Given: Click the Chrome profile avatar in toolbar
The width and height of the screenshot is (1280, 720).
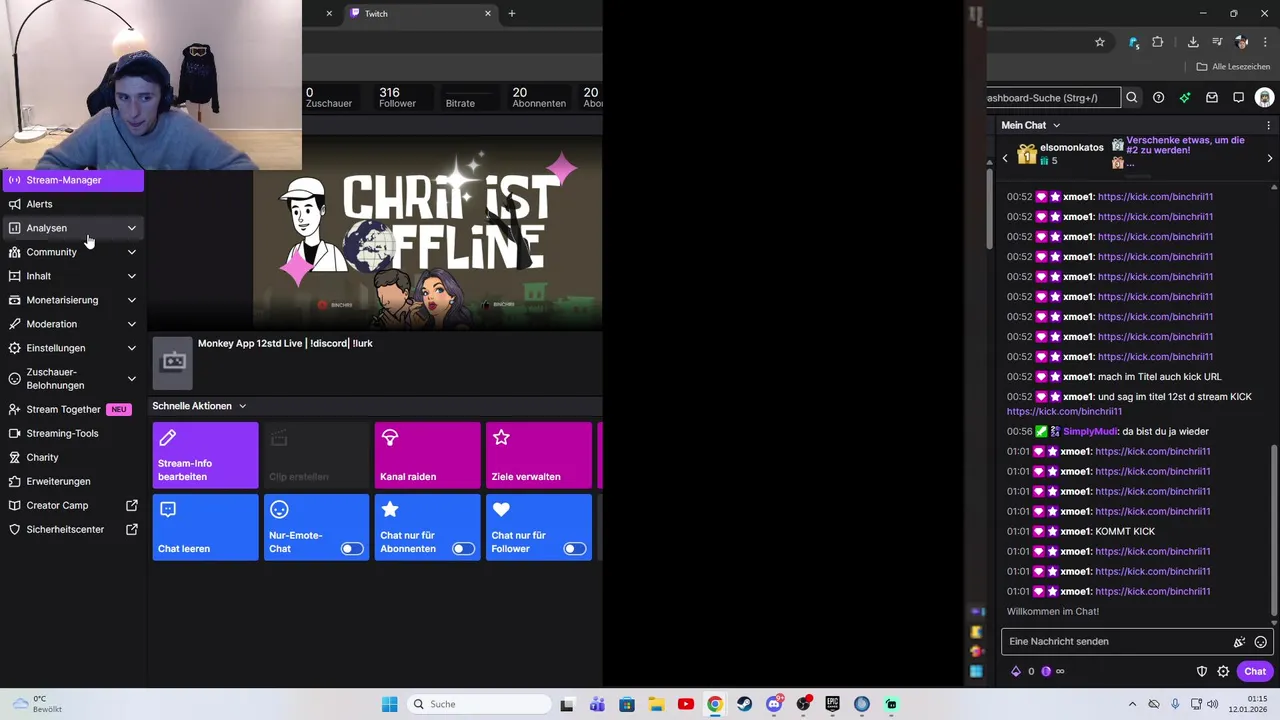Looking at the screenshot, I should point(1242,42).
